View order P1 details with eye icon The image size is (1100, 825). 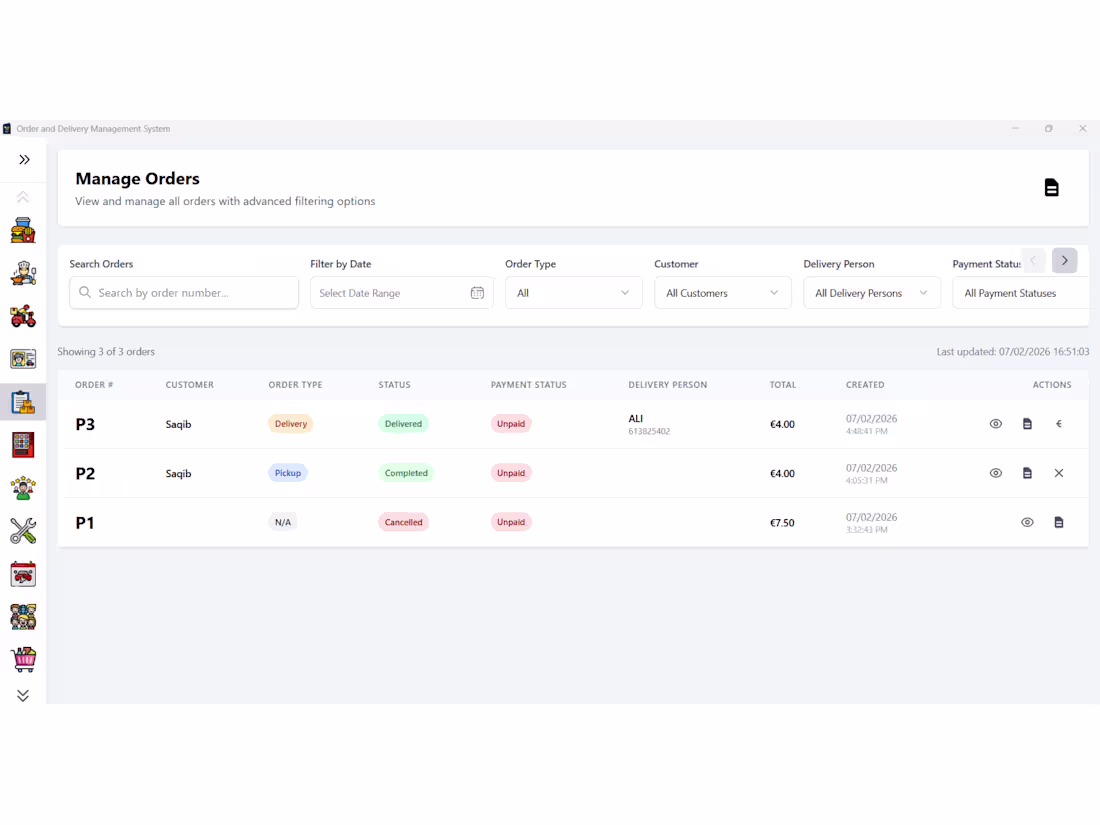[x=1027, y=522]
